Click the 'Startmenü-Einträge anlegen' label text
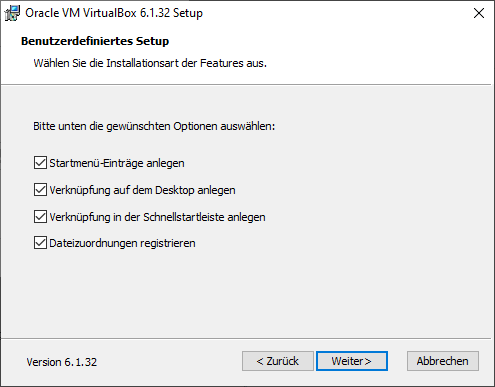 [117, 163]
